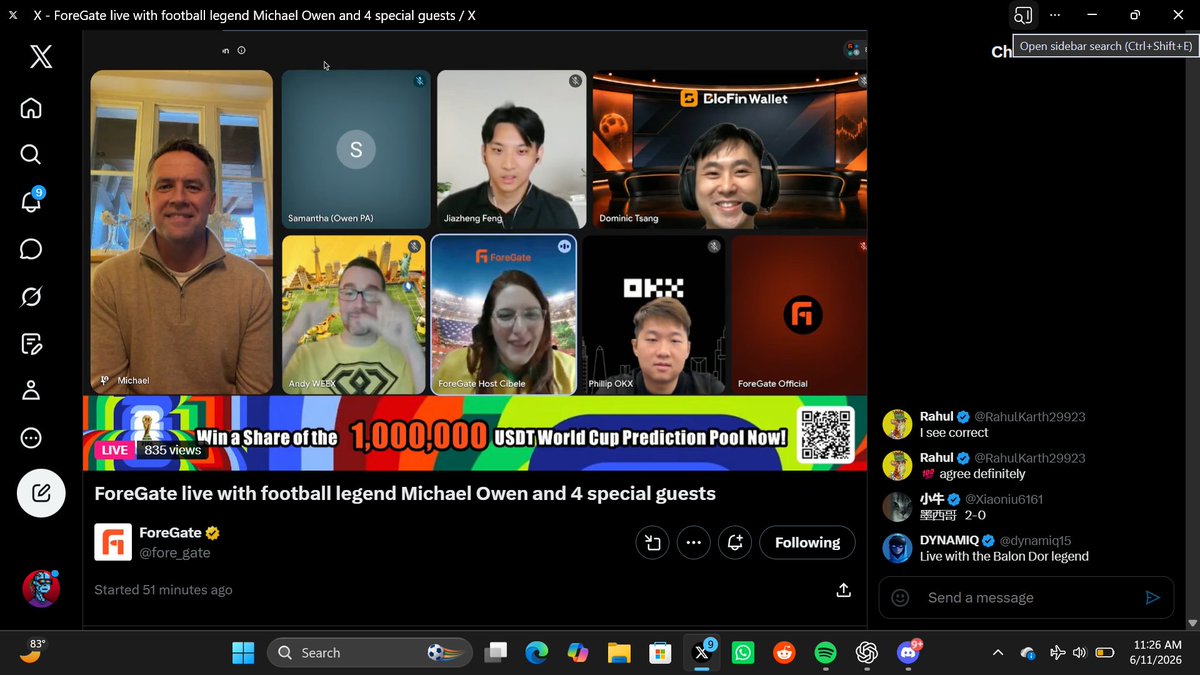Open Discord from the taskbar
The image size is (1200, 675).
(909, 653)
